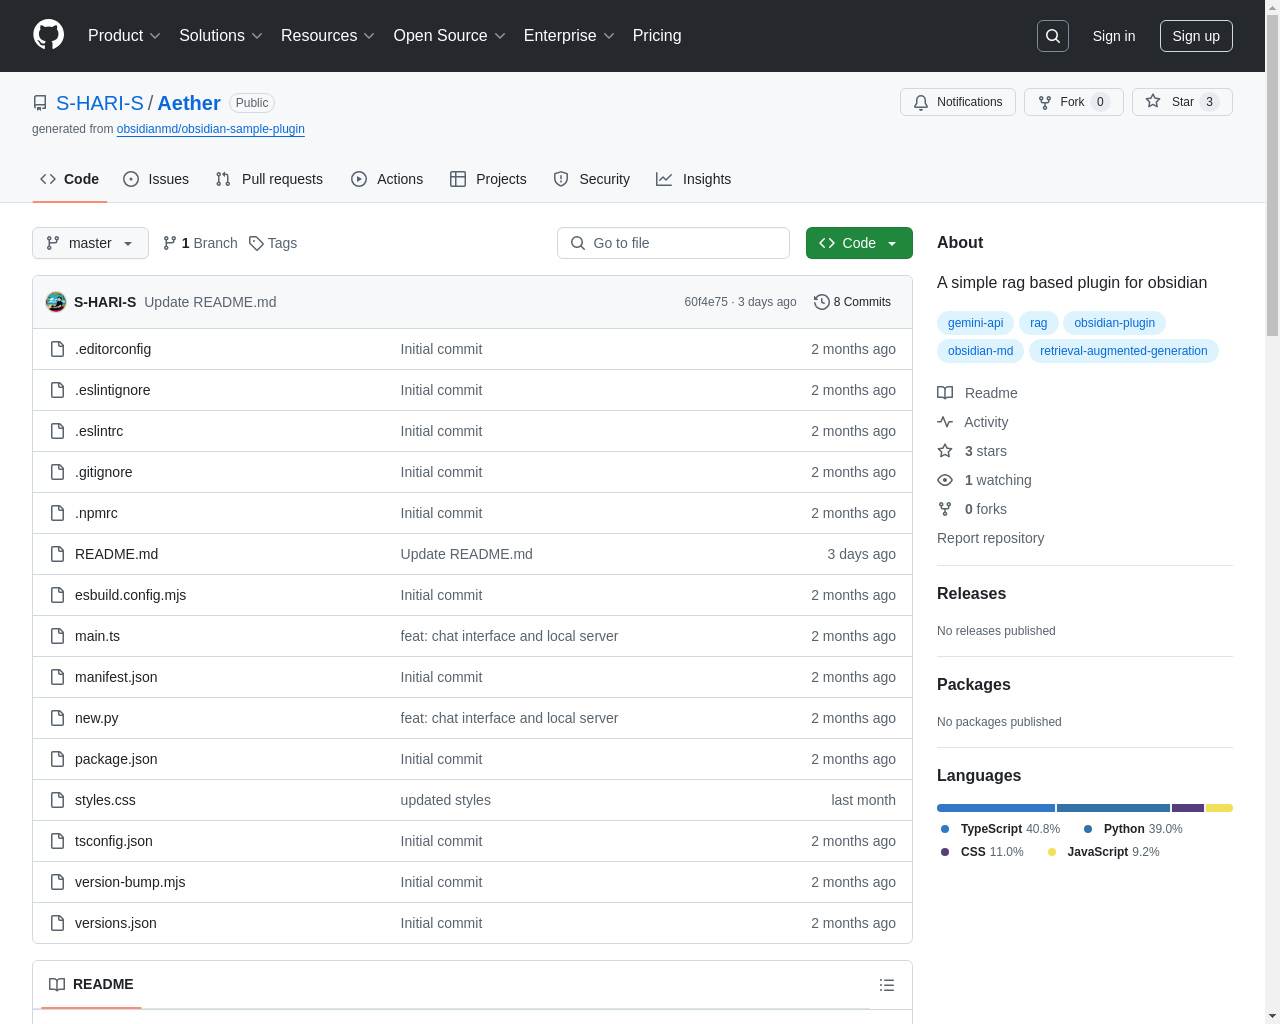Switch to the Pull requests tab
The image size is (1280, 1024).
click(x=269, y=179)
